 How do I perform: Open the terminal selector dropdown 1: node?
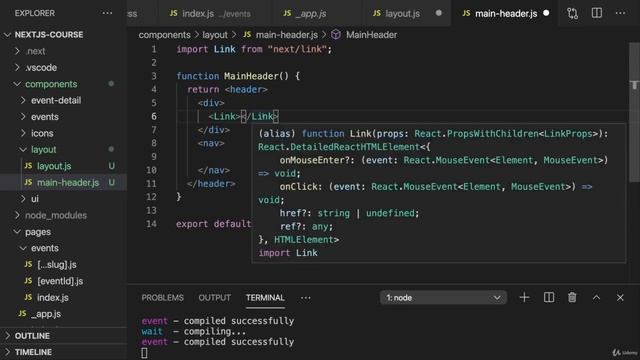click(x=443, y=298)
